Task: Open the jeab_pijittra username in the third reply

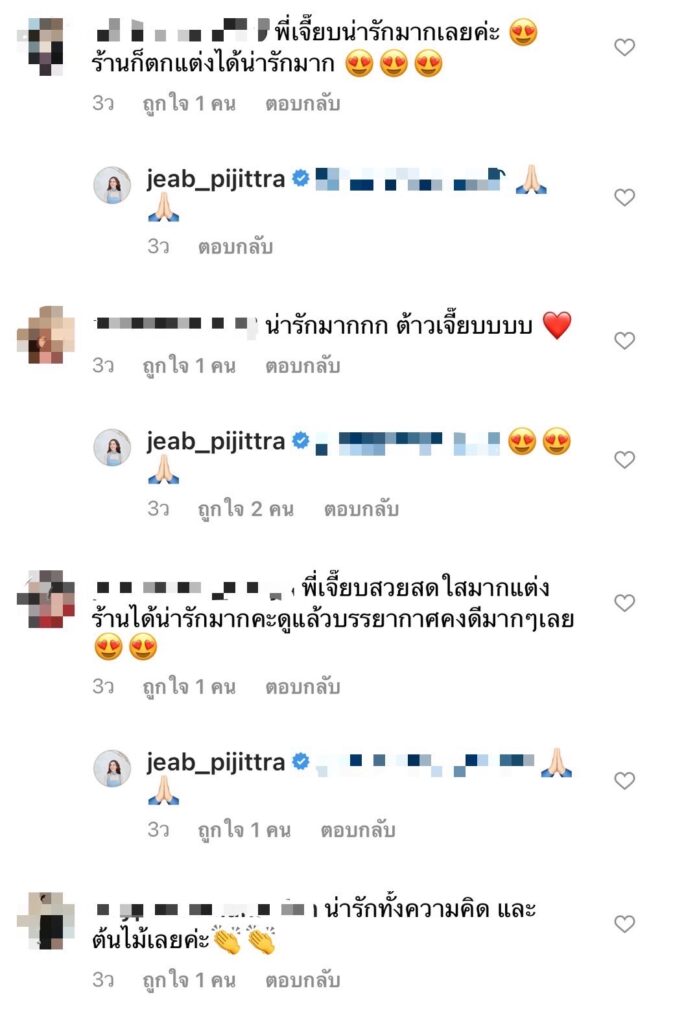Action: click(x=215, y=763)
